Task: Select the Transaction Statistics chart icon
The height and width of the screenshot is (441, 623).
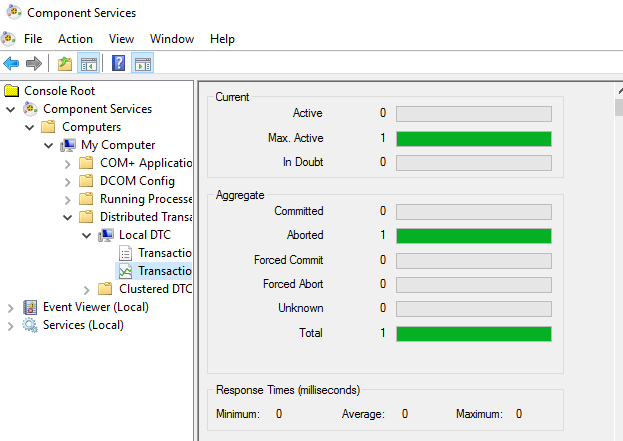Action: (x=126, y=271)
